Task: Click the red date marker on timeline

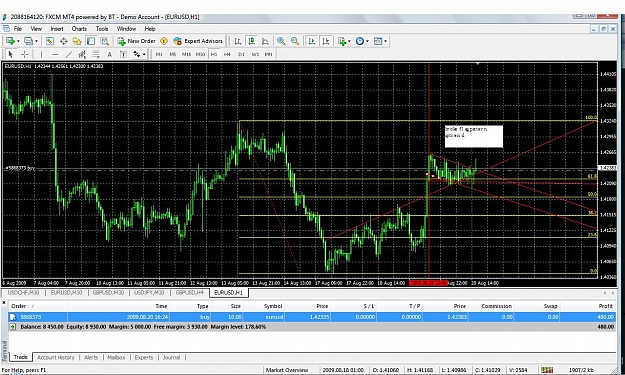Action: click(x=429, y=283)
